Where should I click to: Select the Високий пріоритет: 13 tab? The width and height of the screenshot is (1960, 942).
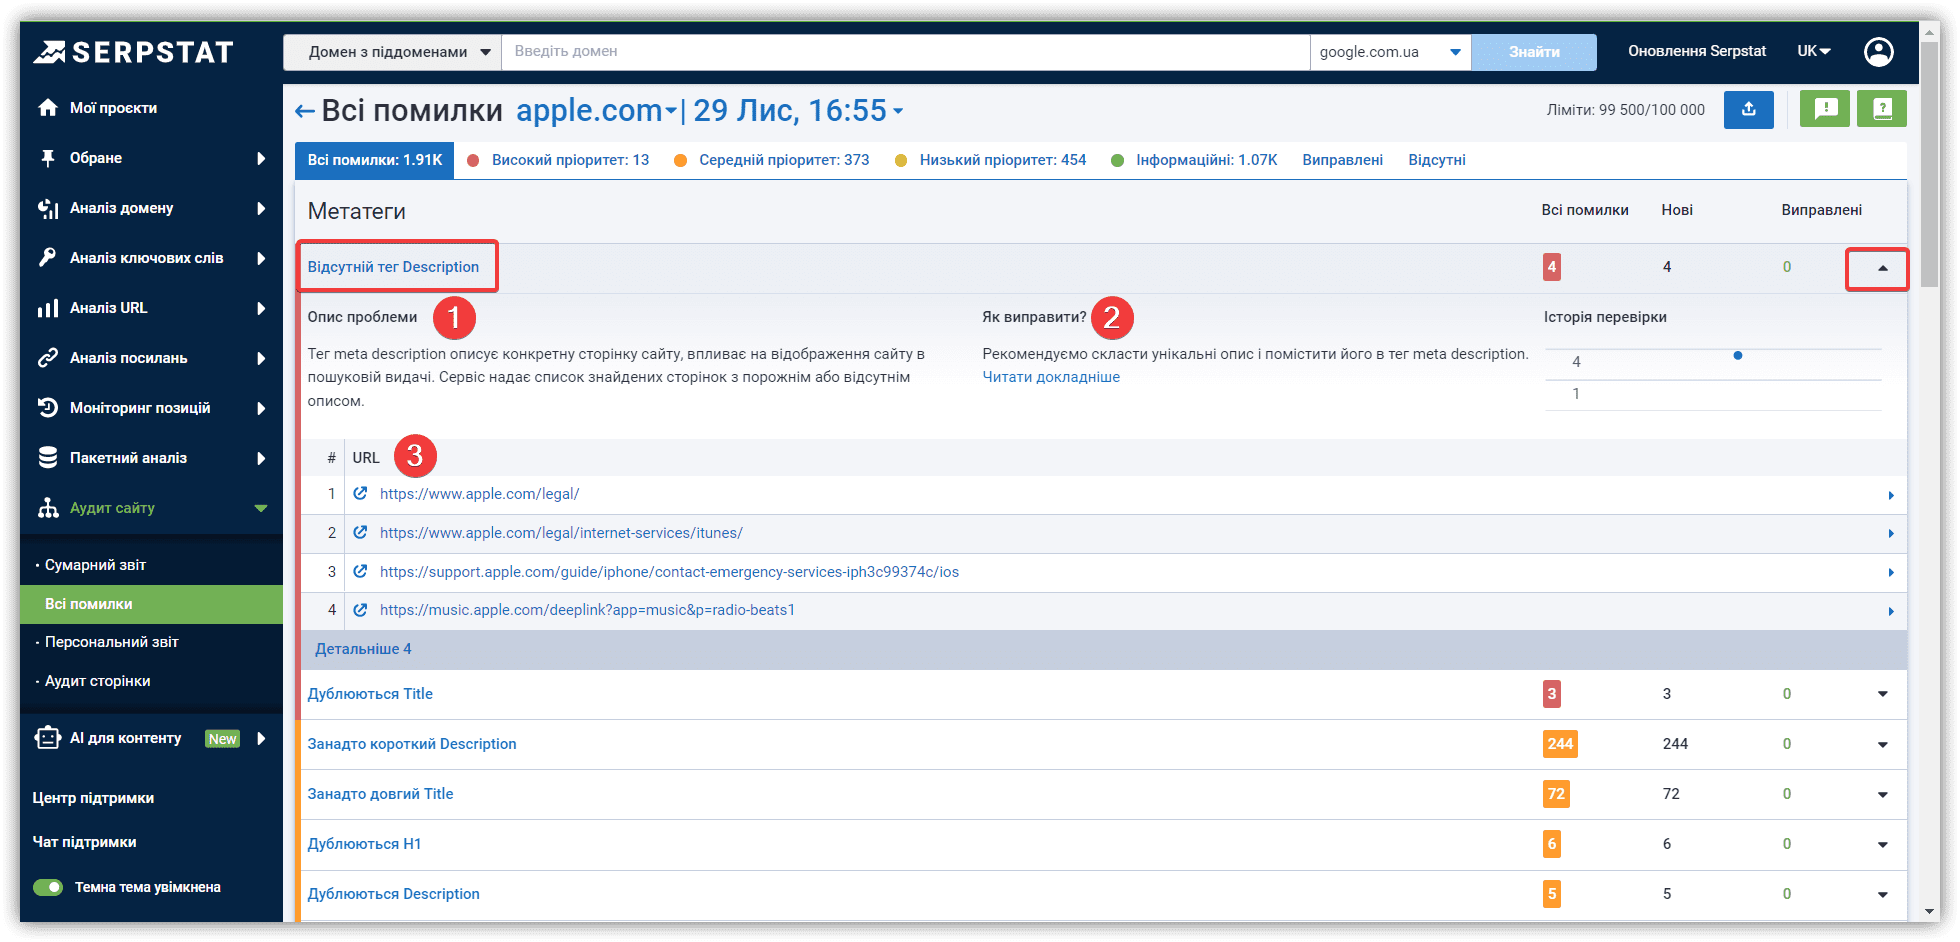[x=558, y=160]
